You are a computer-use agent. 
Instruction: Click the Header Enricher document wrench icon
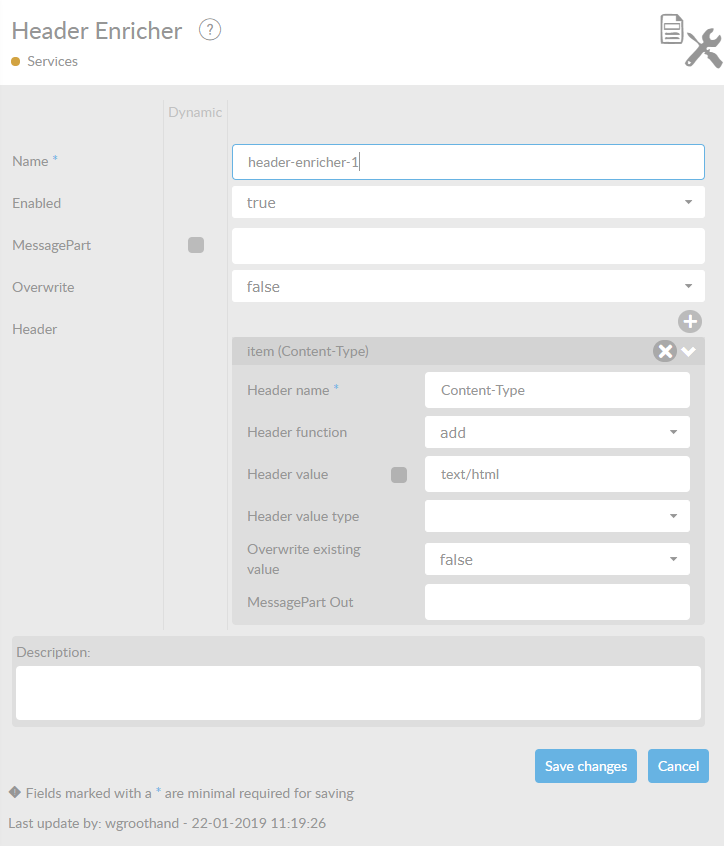(x=689, y=41)
